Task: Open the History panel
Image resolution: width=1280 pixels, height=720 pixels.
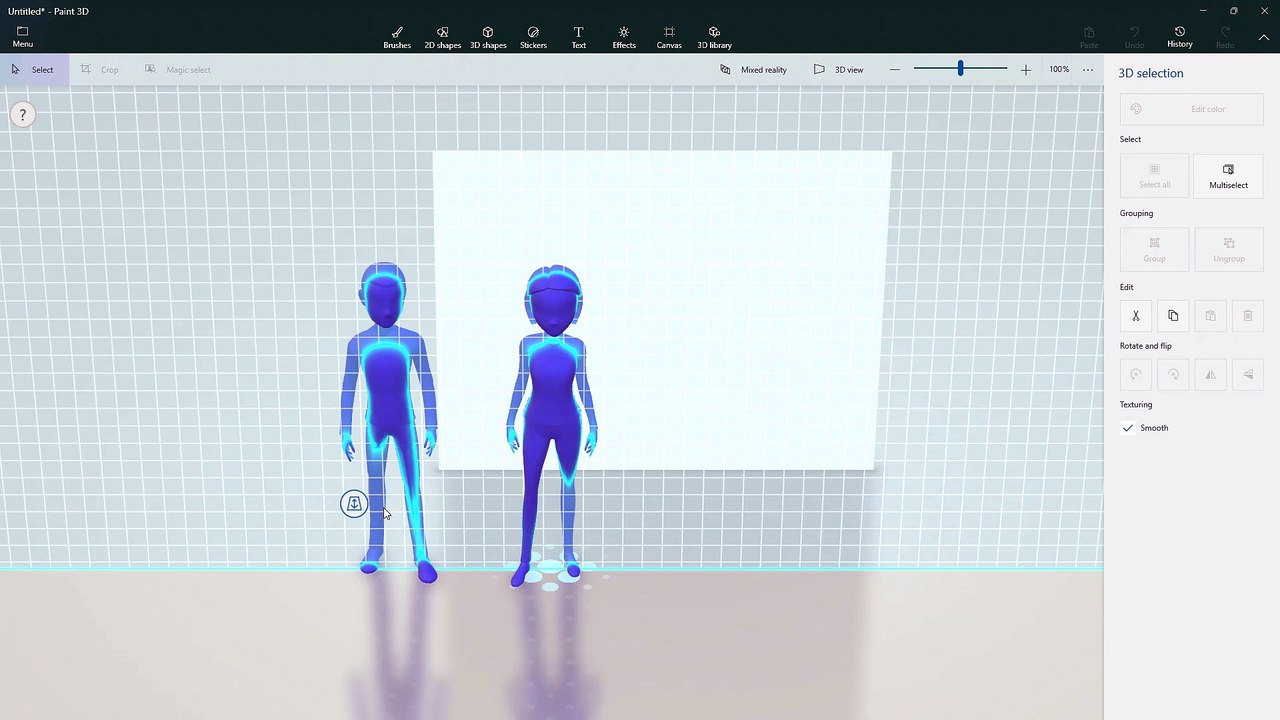Action: 1179,37
